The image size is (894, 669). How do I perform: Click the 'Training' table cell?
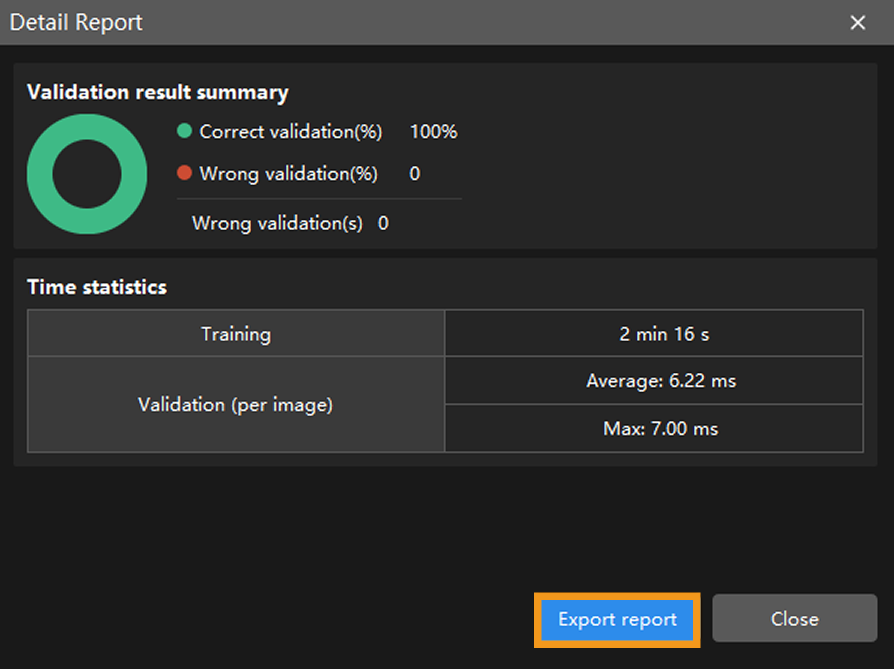[x=236, y=334]
